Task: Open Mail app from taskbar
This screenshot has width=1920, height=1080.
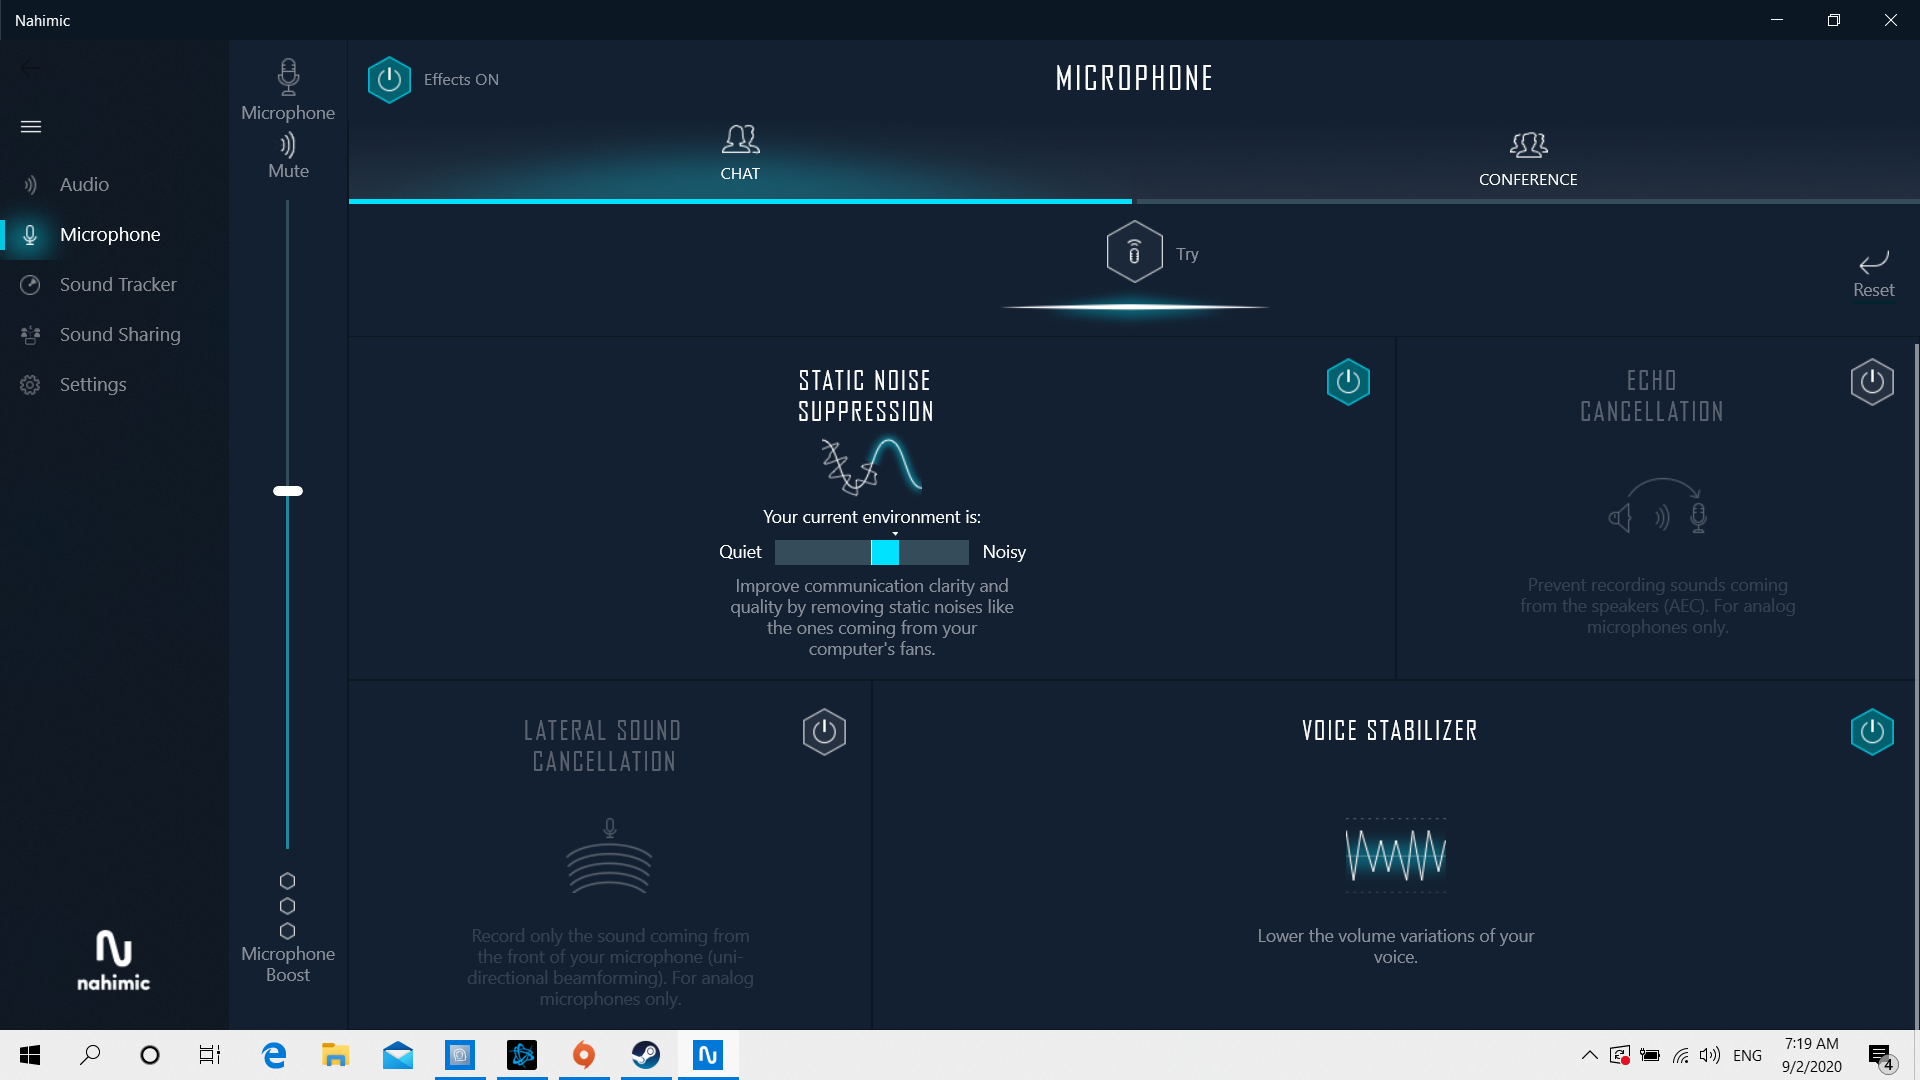Action: [397, 1055]
